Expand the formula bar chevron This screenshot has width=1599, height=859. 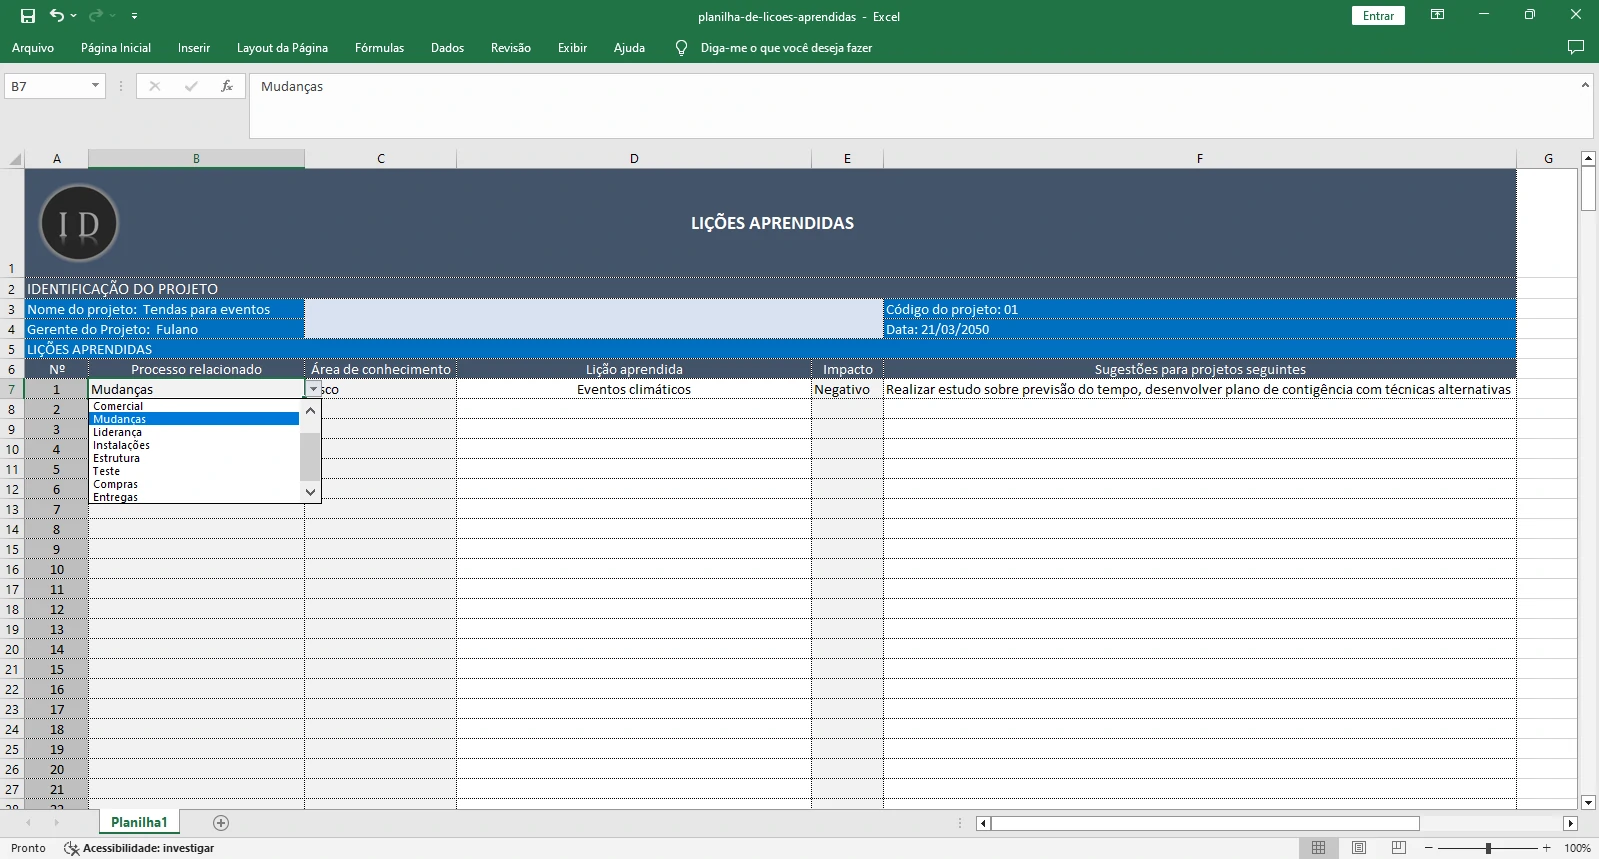(x=1585, y=86)
